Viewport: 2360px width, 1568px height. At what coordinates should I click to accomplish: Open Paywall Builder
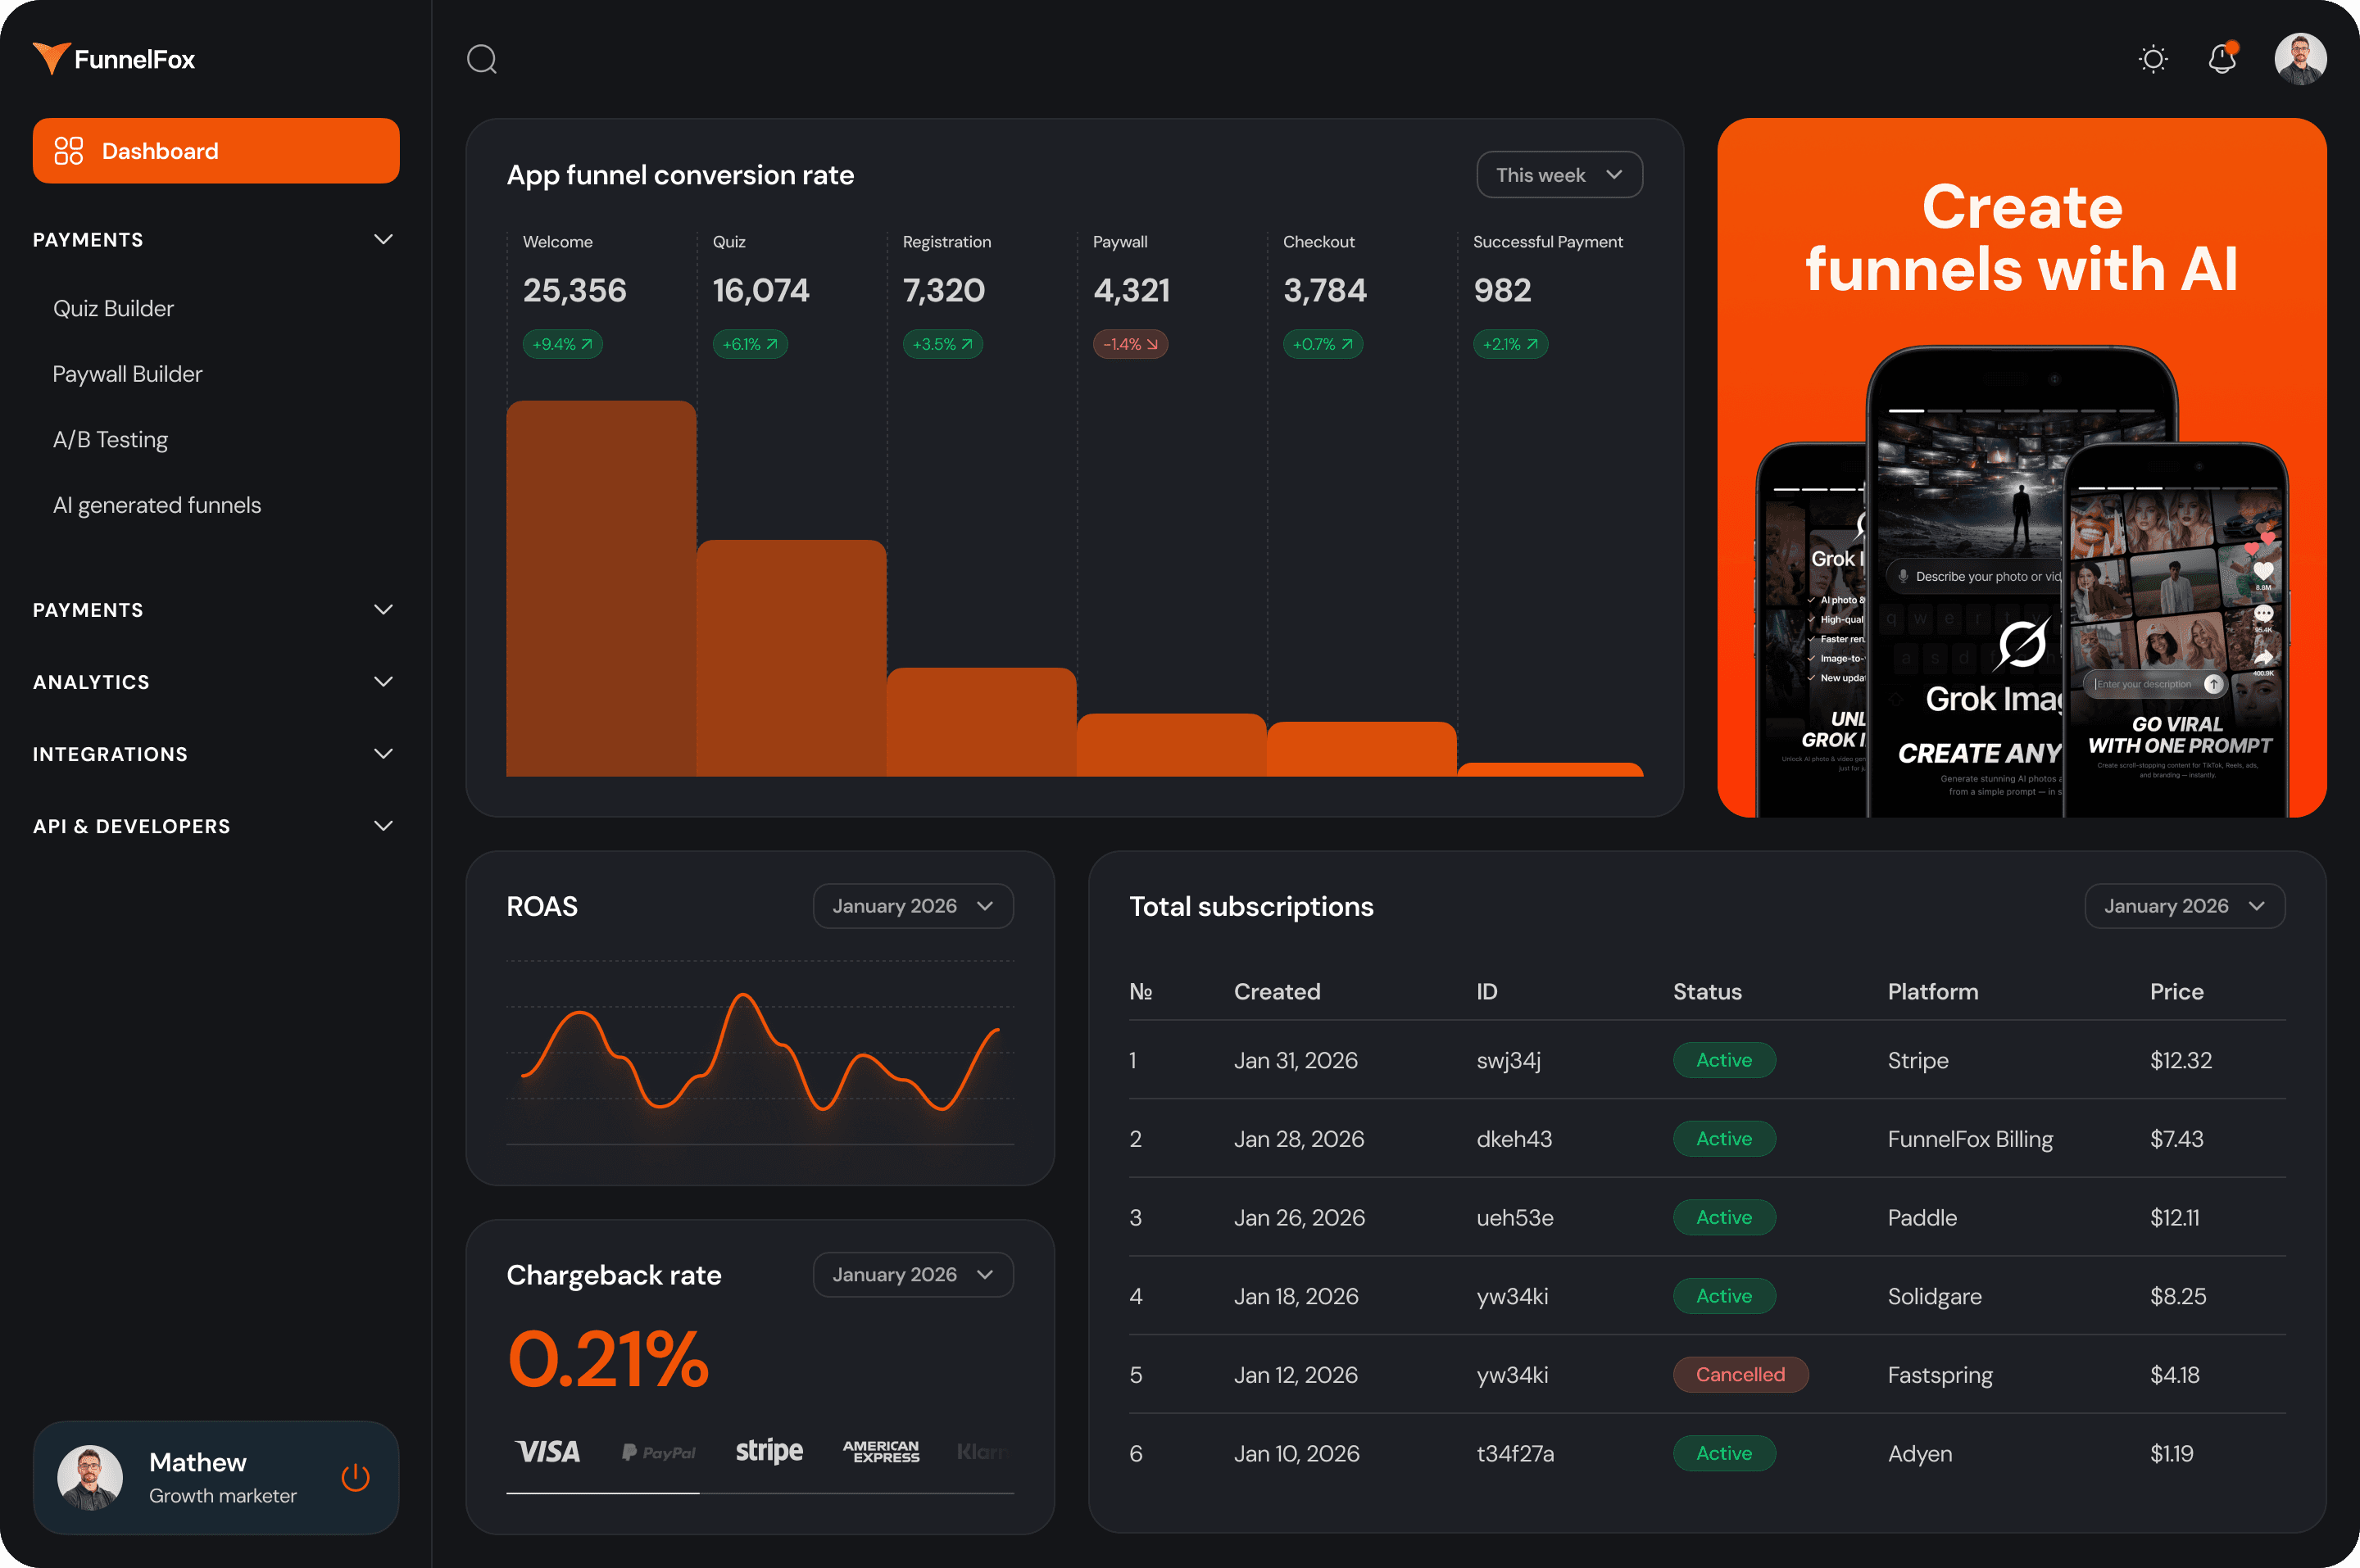coord(127,374)
